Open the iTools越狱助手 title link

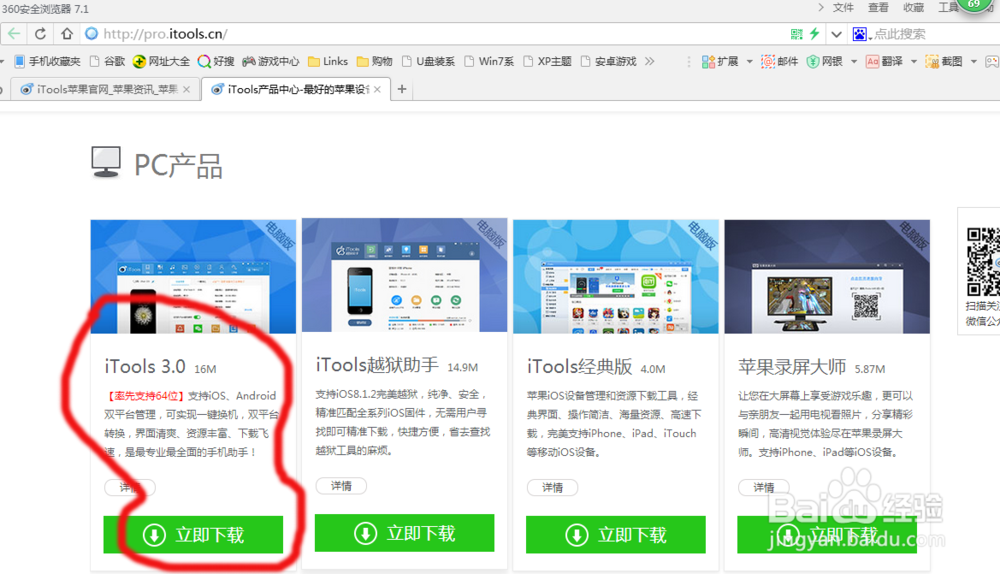pos(377,365)
